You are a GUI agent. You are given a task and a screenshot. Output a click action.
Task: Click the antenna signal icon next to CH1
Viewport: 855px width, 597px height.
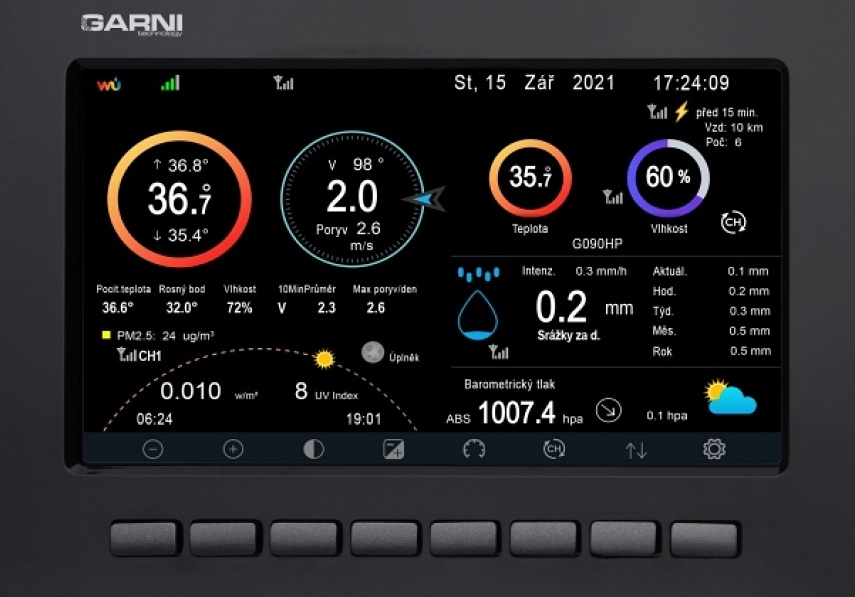[127, 355]
